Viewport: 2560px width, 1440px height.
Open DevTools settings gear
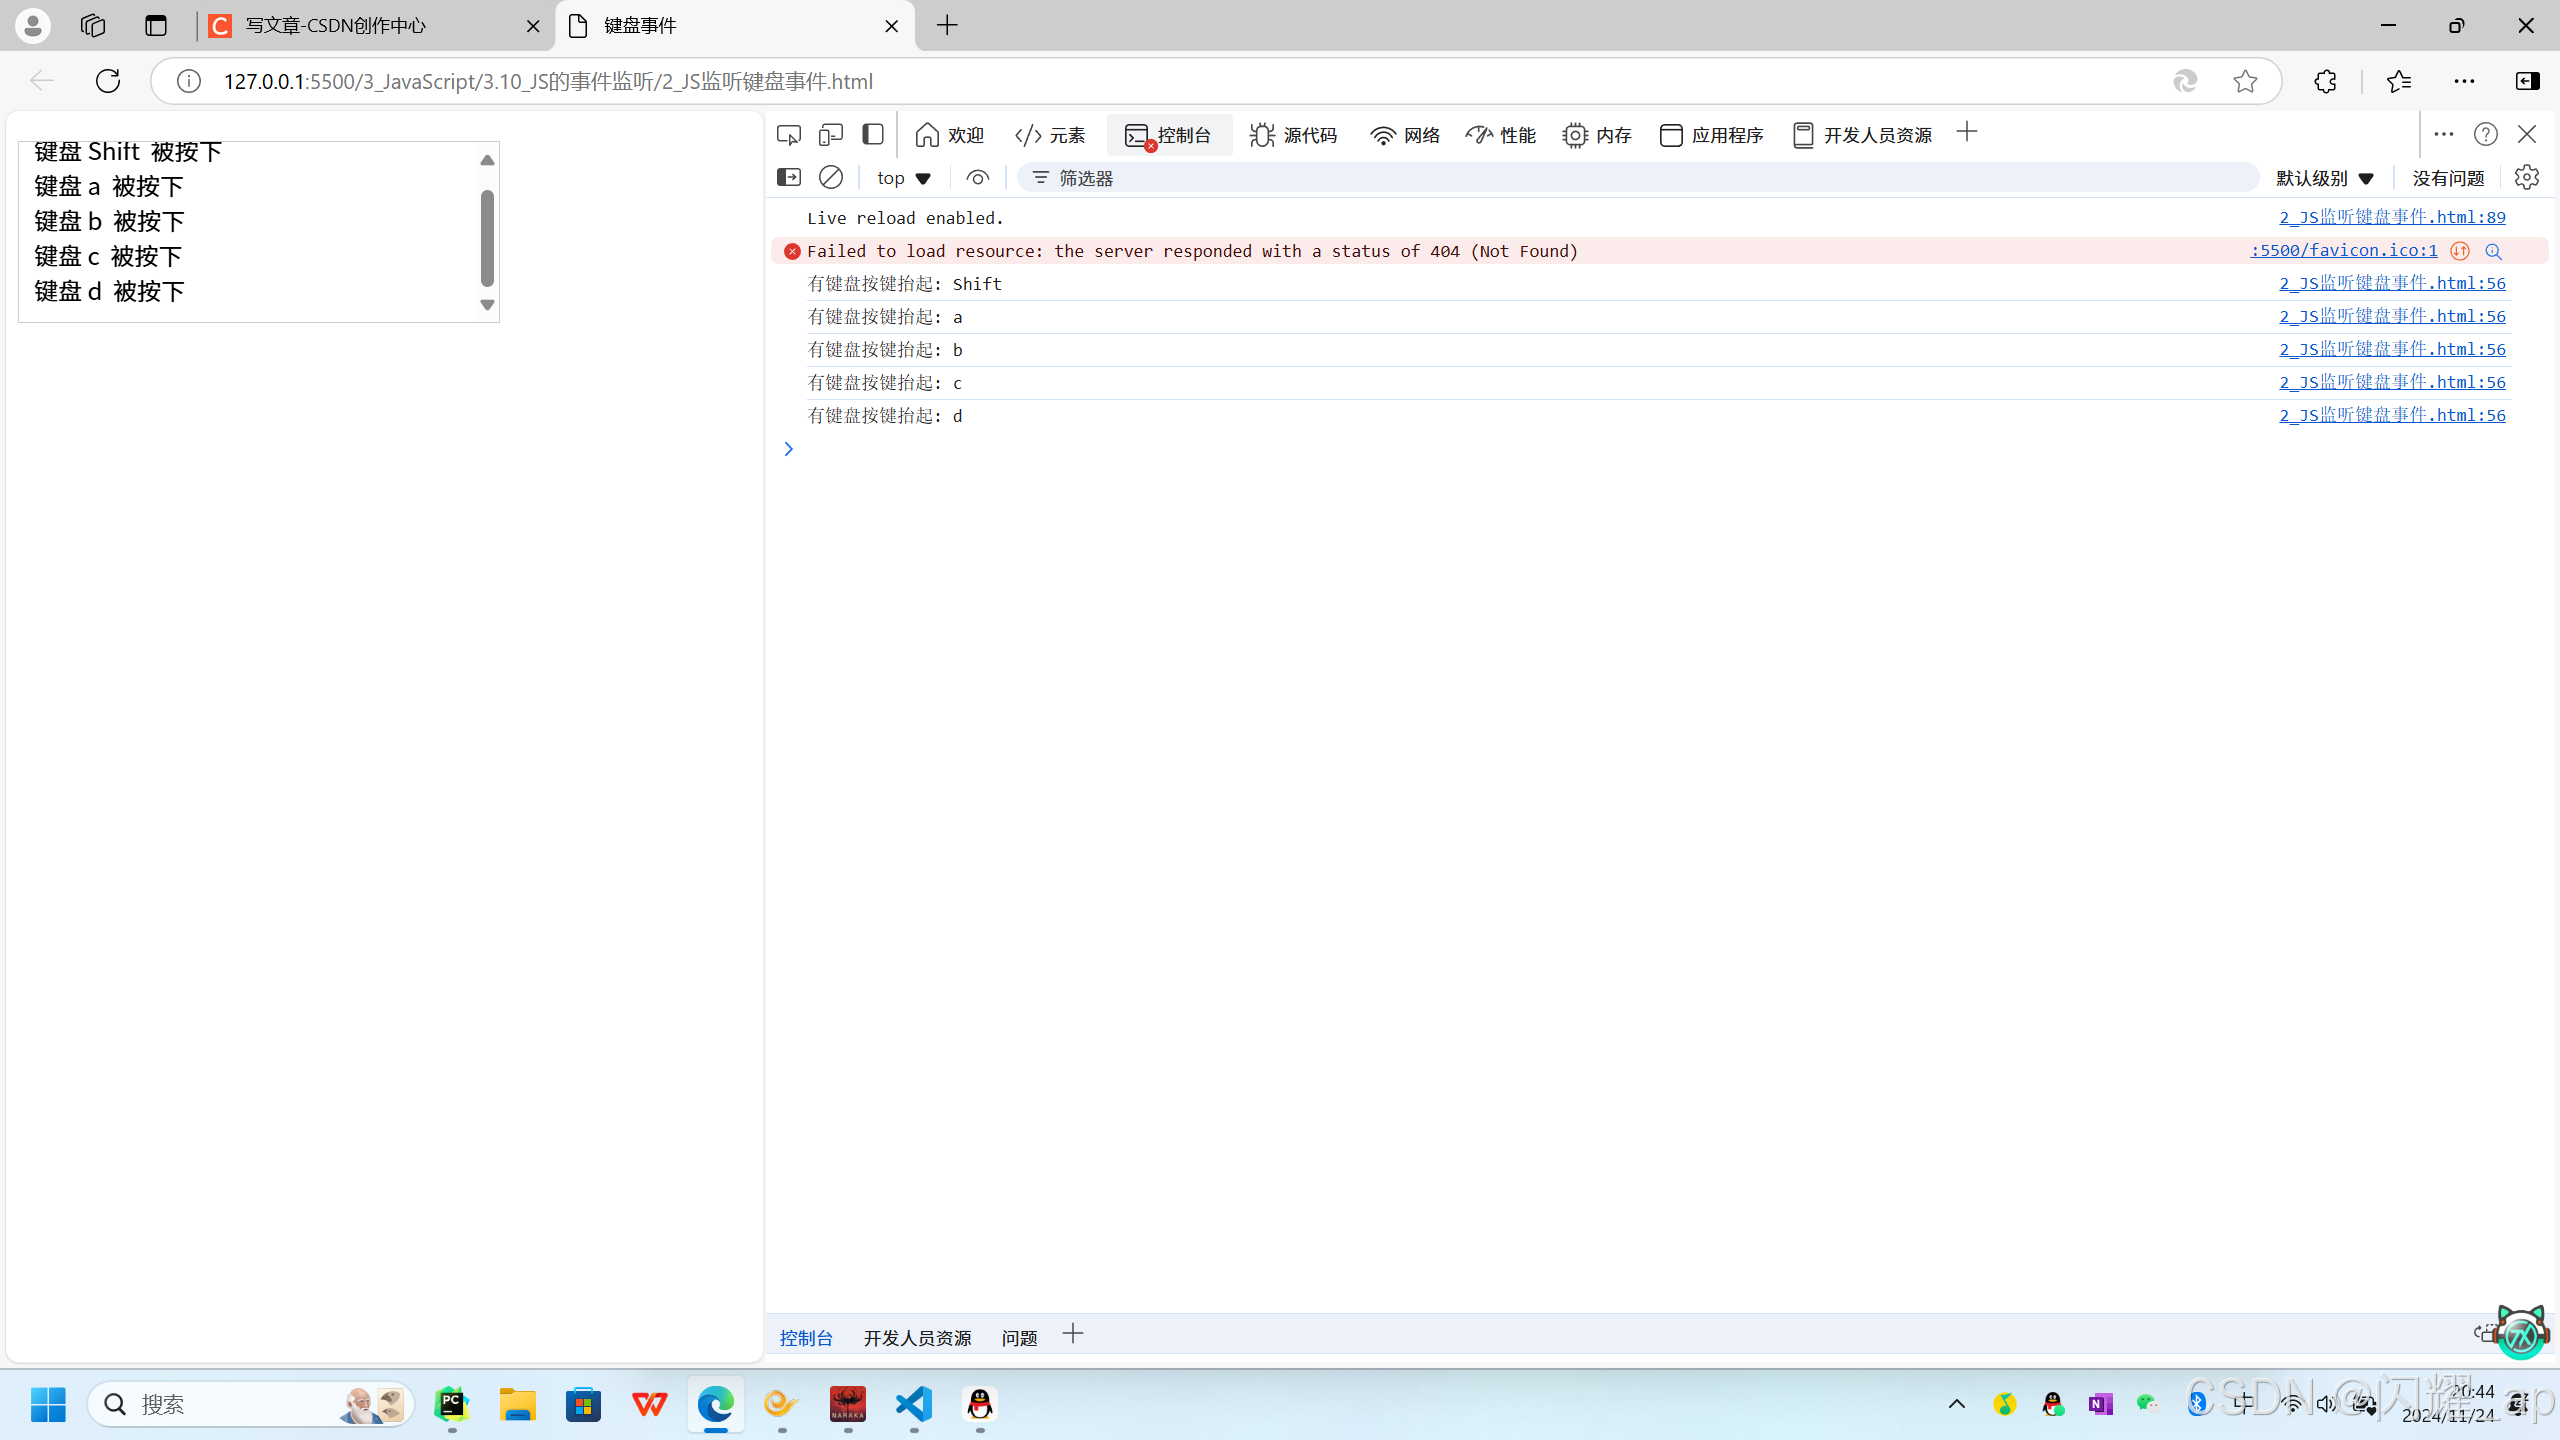(2527, 177)
